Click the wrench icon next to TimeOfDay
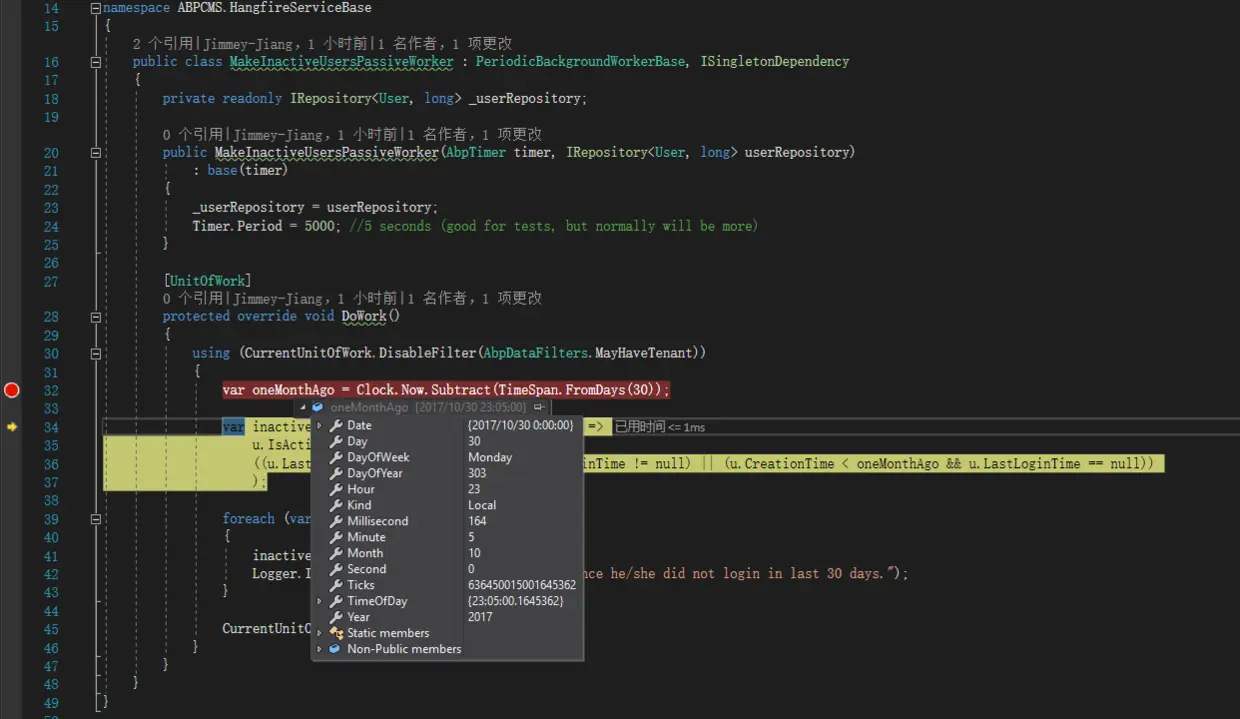 [x=336, y=601]
